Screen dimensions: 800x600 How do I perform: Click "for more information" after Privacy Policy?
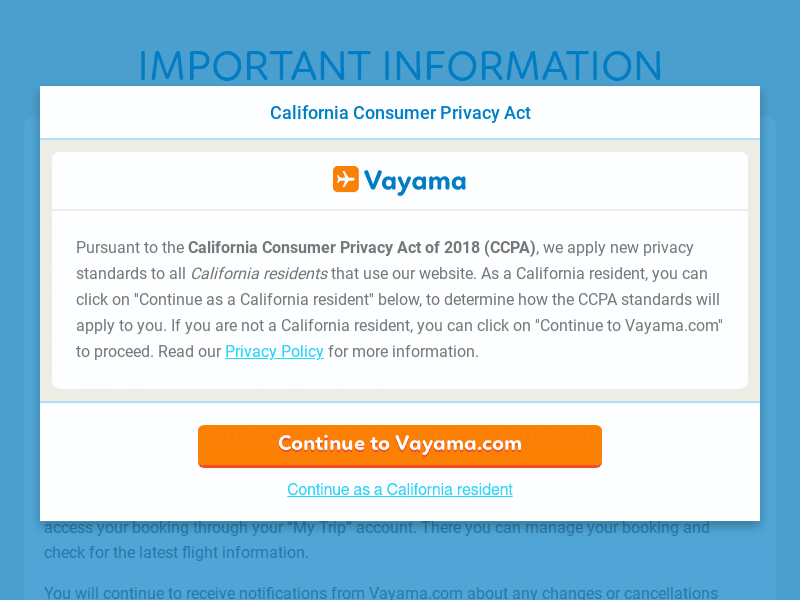coord(403,351)
